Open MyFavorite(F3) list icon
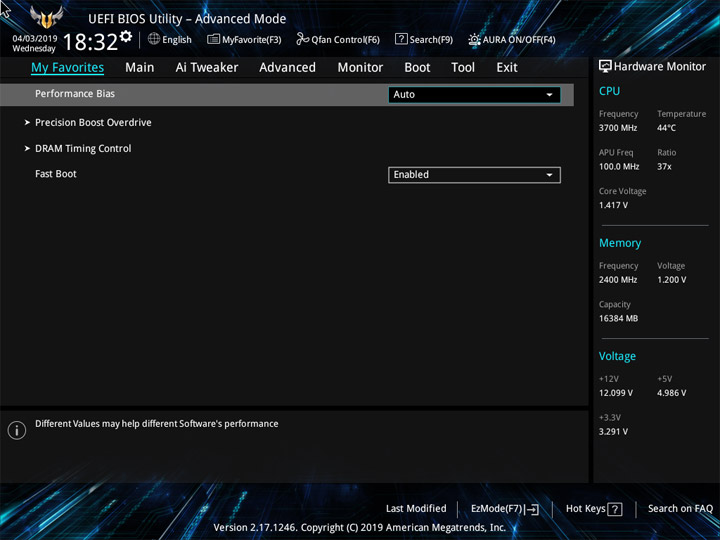Screen dimensions: 720x540 [x=213, y=39]
